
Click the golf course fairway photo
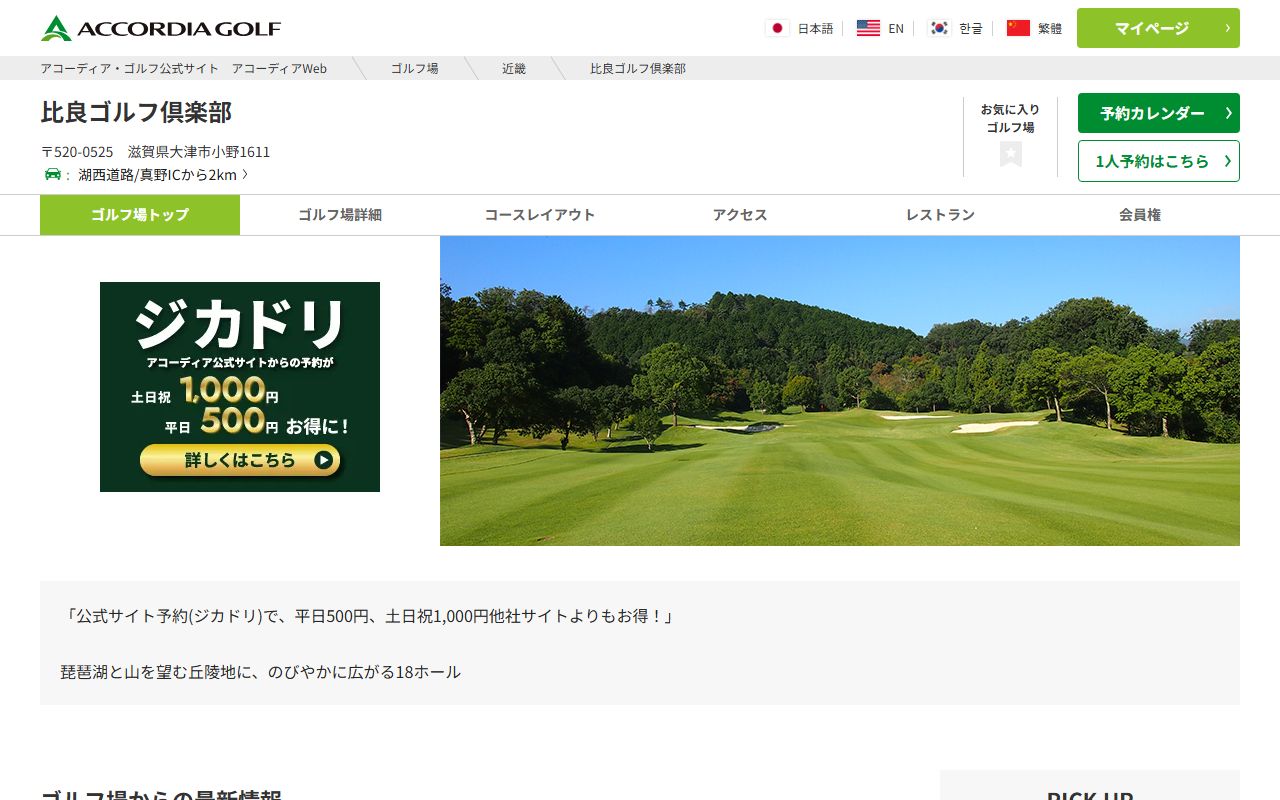(x=840, y=391)
